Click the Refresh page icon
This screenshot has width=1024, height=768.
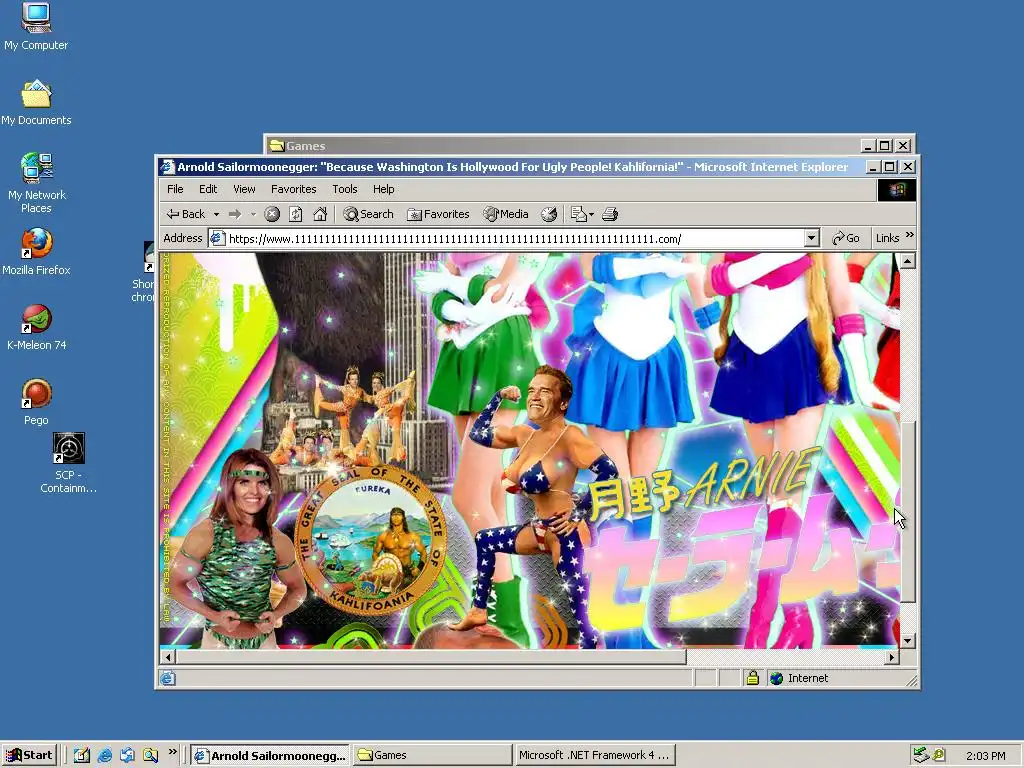(x=296, y=214)
